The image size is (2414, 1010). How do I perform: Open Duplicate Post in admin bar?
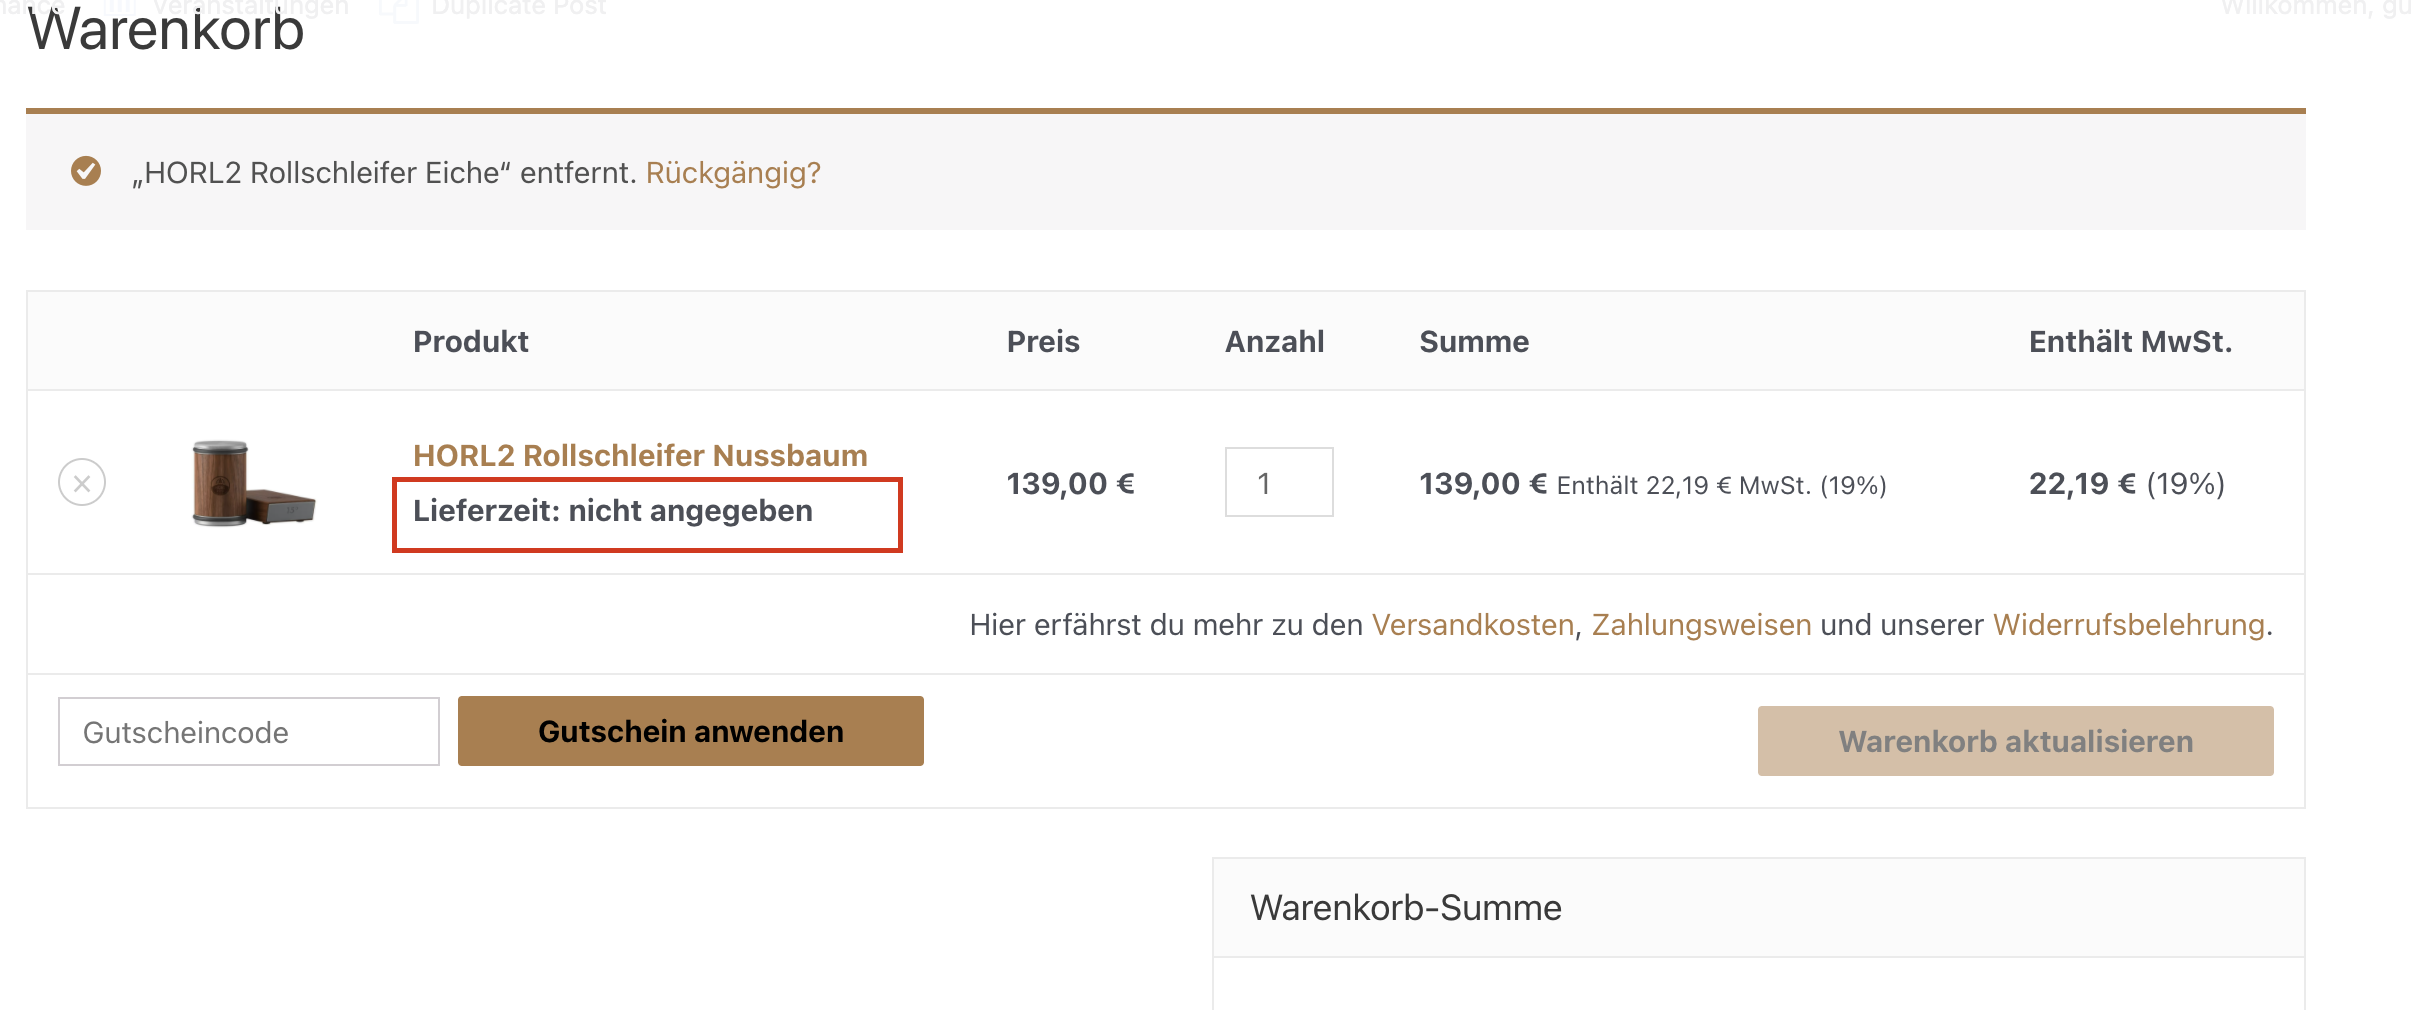click(x=518, y=8)
